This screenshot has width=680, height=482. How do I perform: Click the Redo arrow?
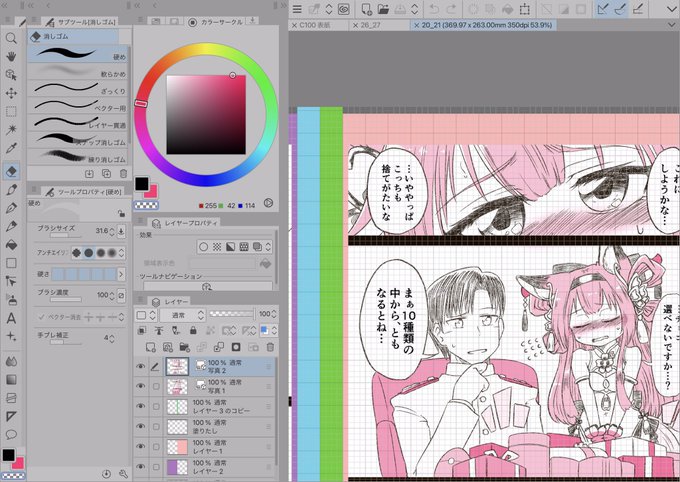[451, 9]
